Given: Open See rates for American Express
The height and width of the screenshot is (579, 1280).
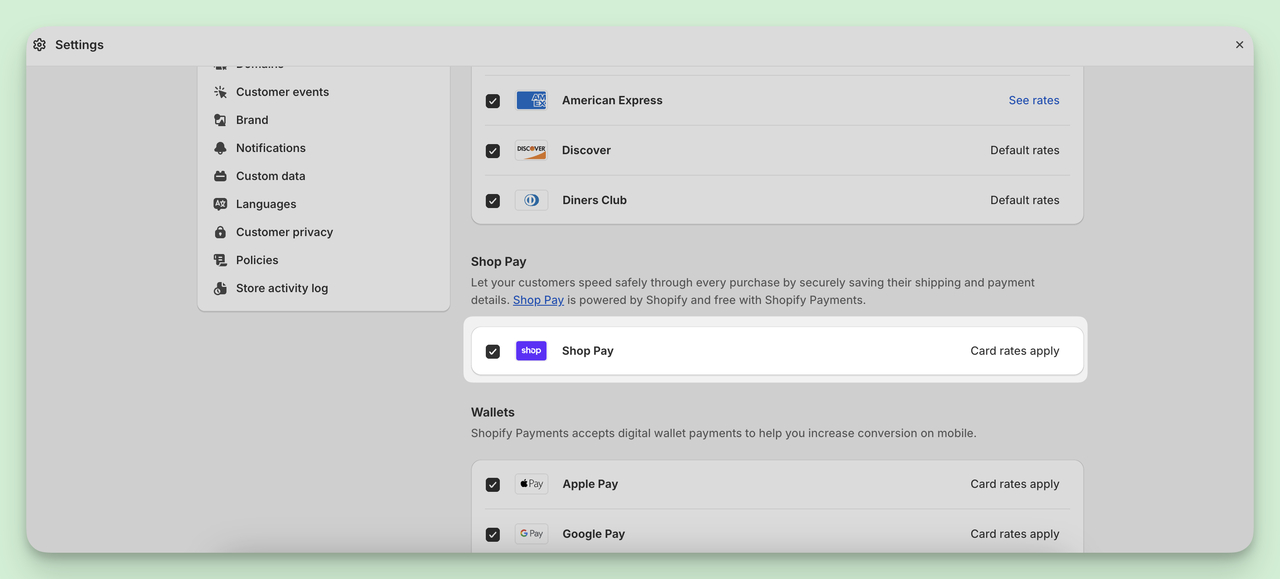Looking at the screenshot, I should click(x=1033, y=100).
